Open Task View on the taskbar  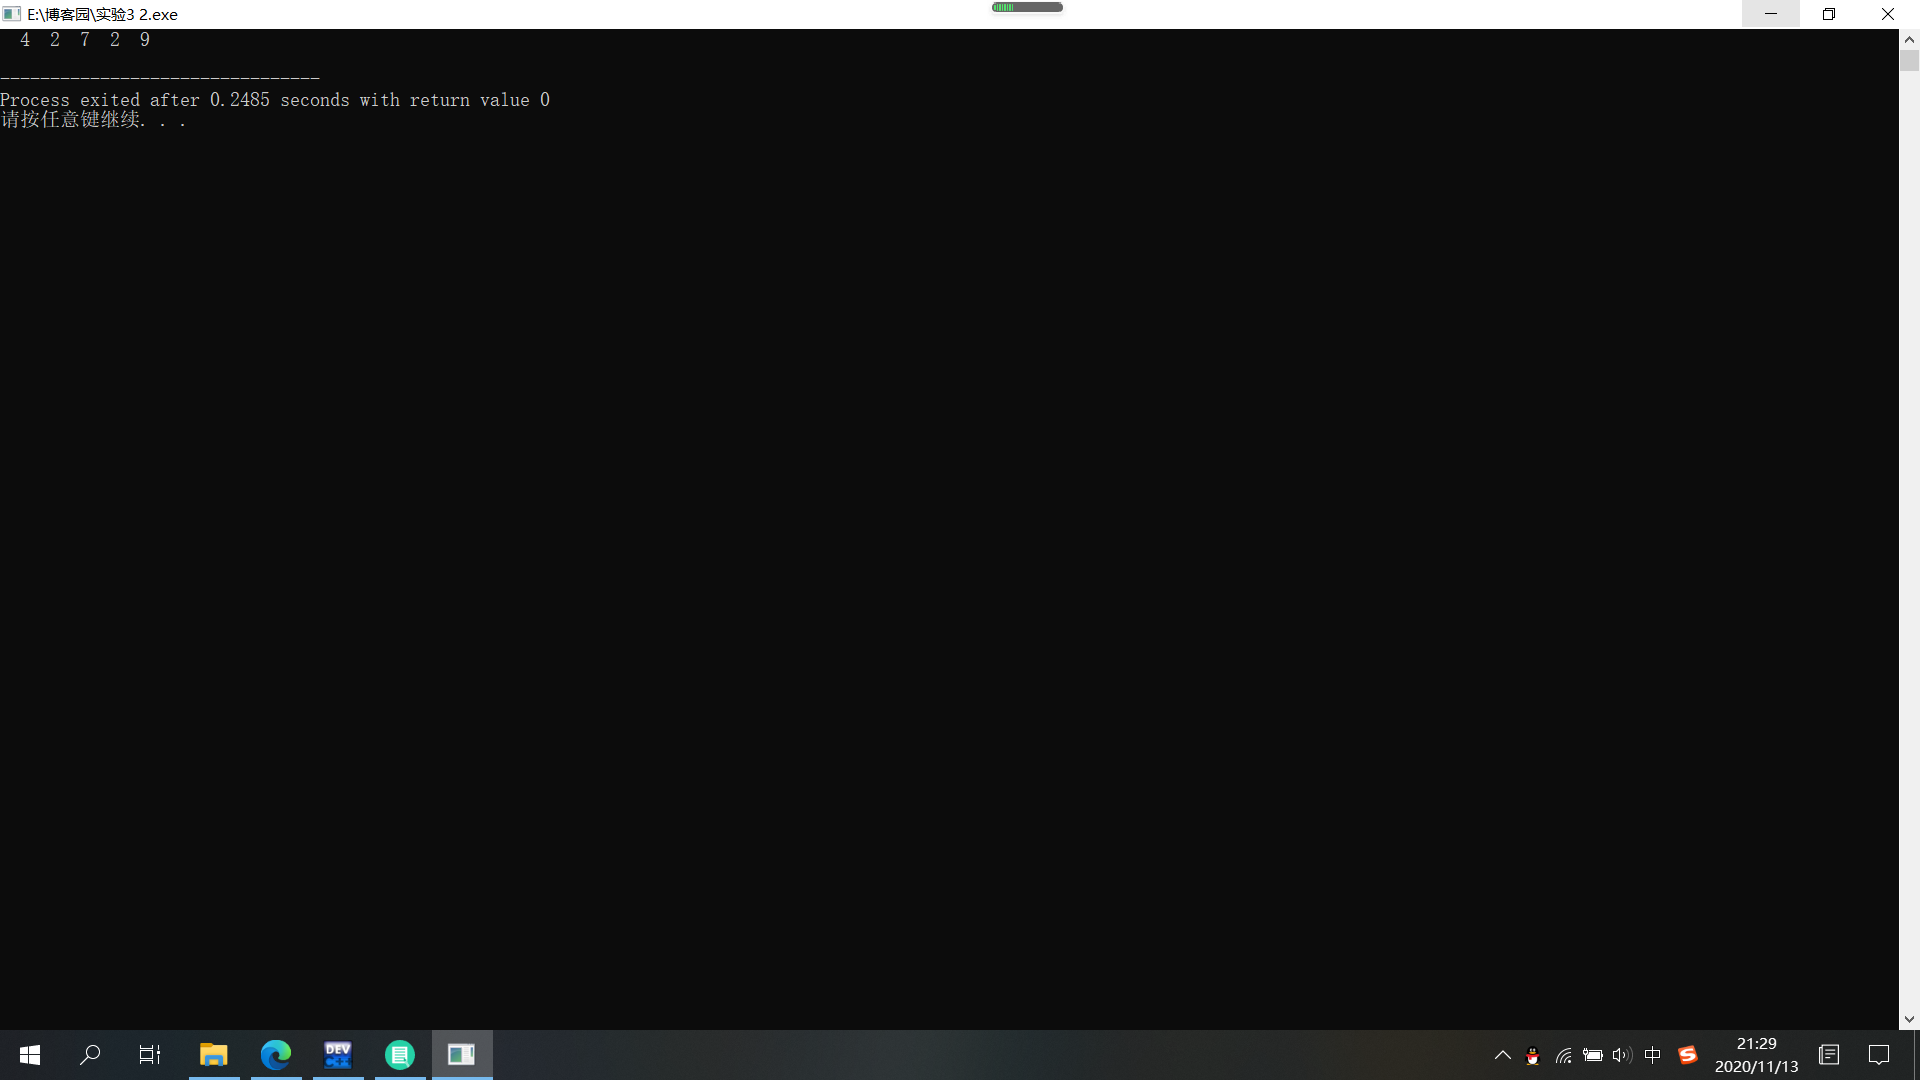(150, 1054)
